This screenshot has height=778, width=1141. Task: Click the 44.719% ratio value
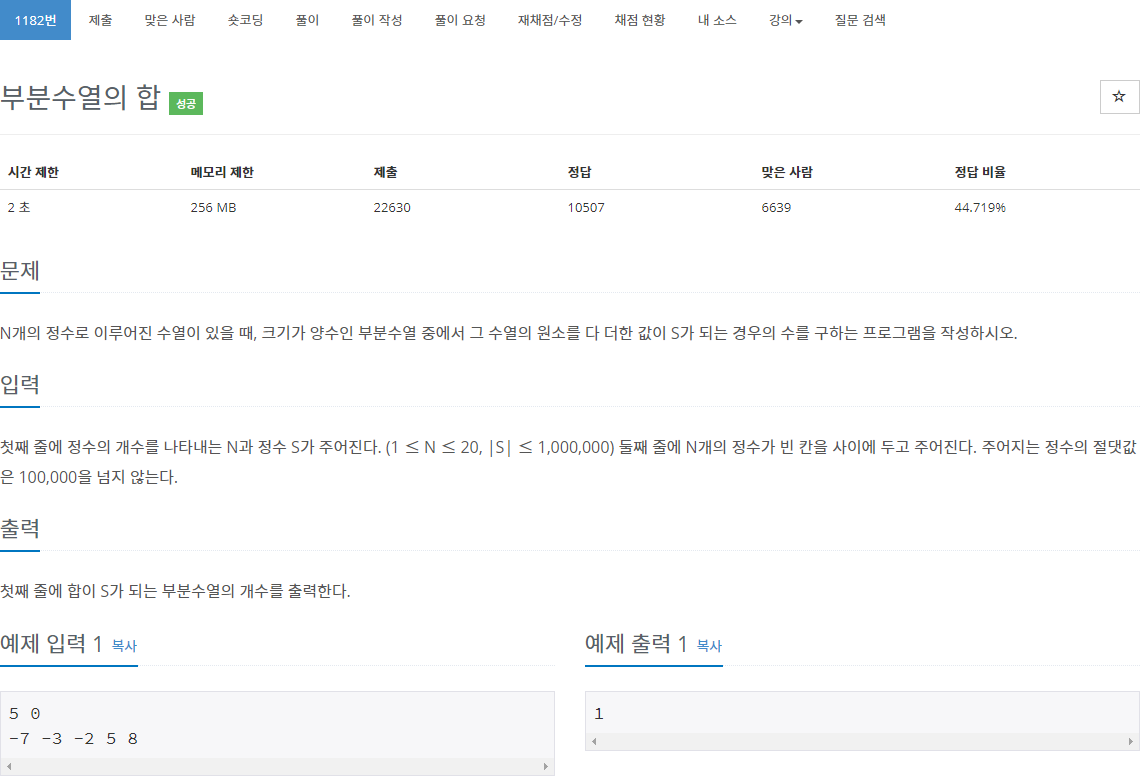point(980,207)
